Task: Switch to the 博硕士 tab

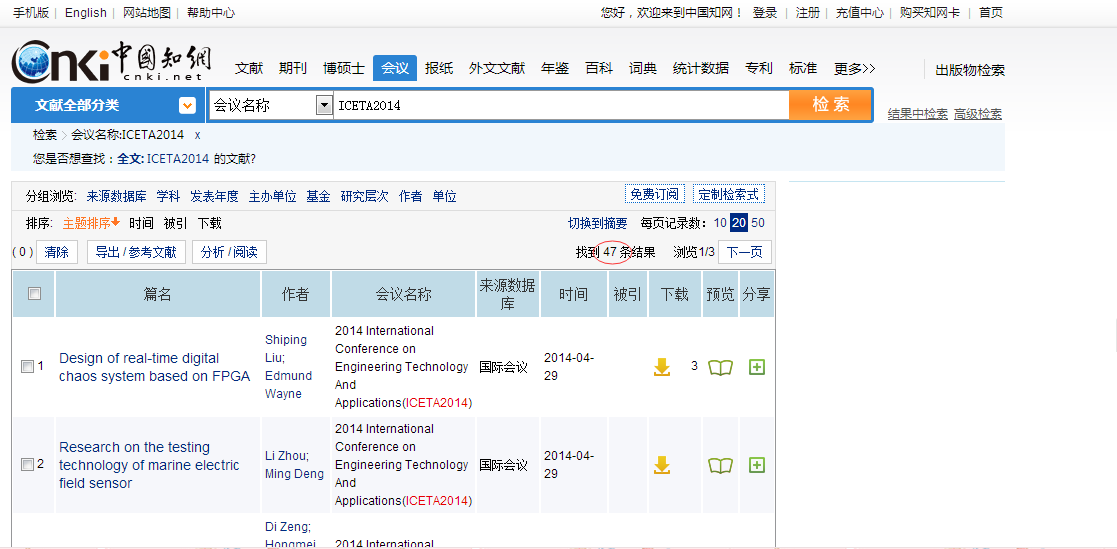Action: coord(343,68)
